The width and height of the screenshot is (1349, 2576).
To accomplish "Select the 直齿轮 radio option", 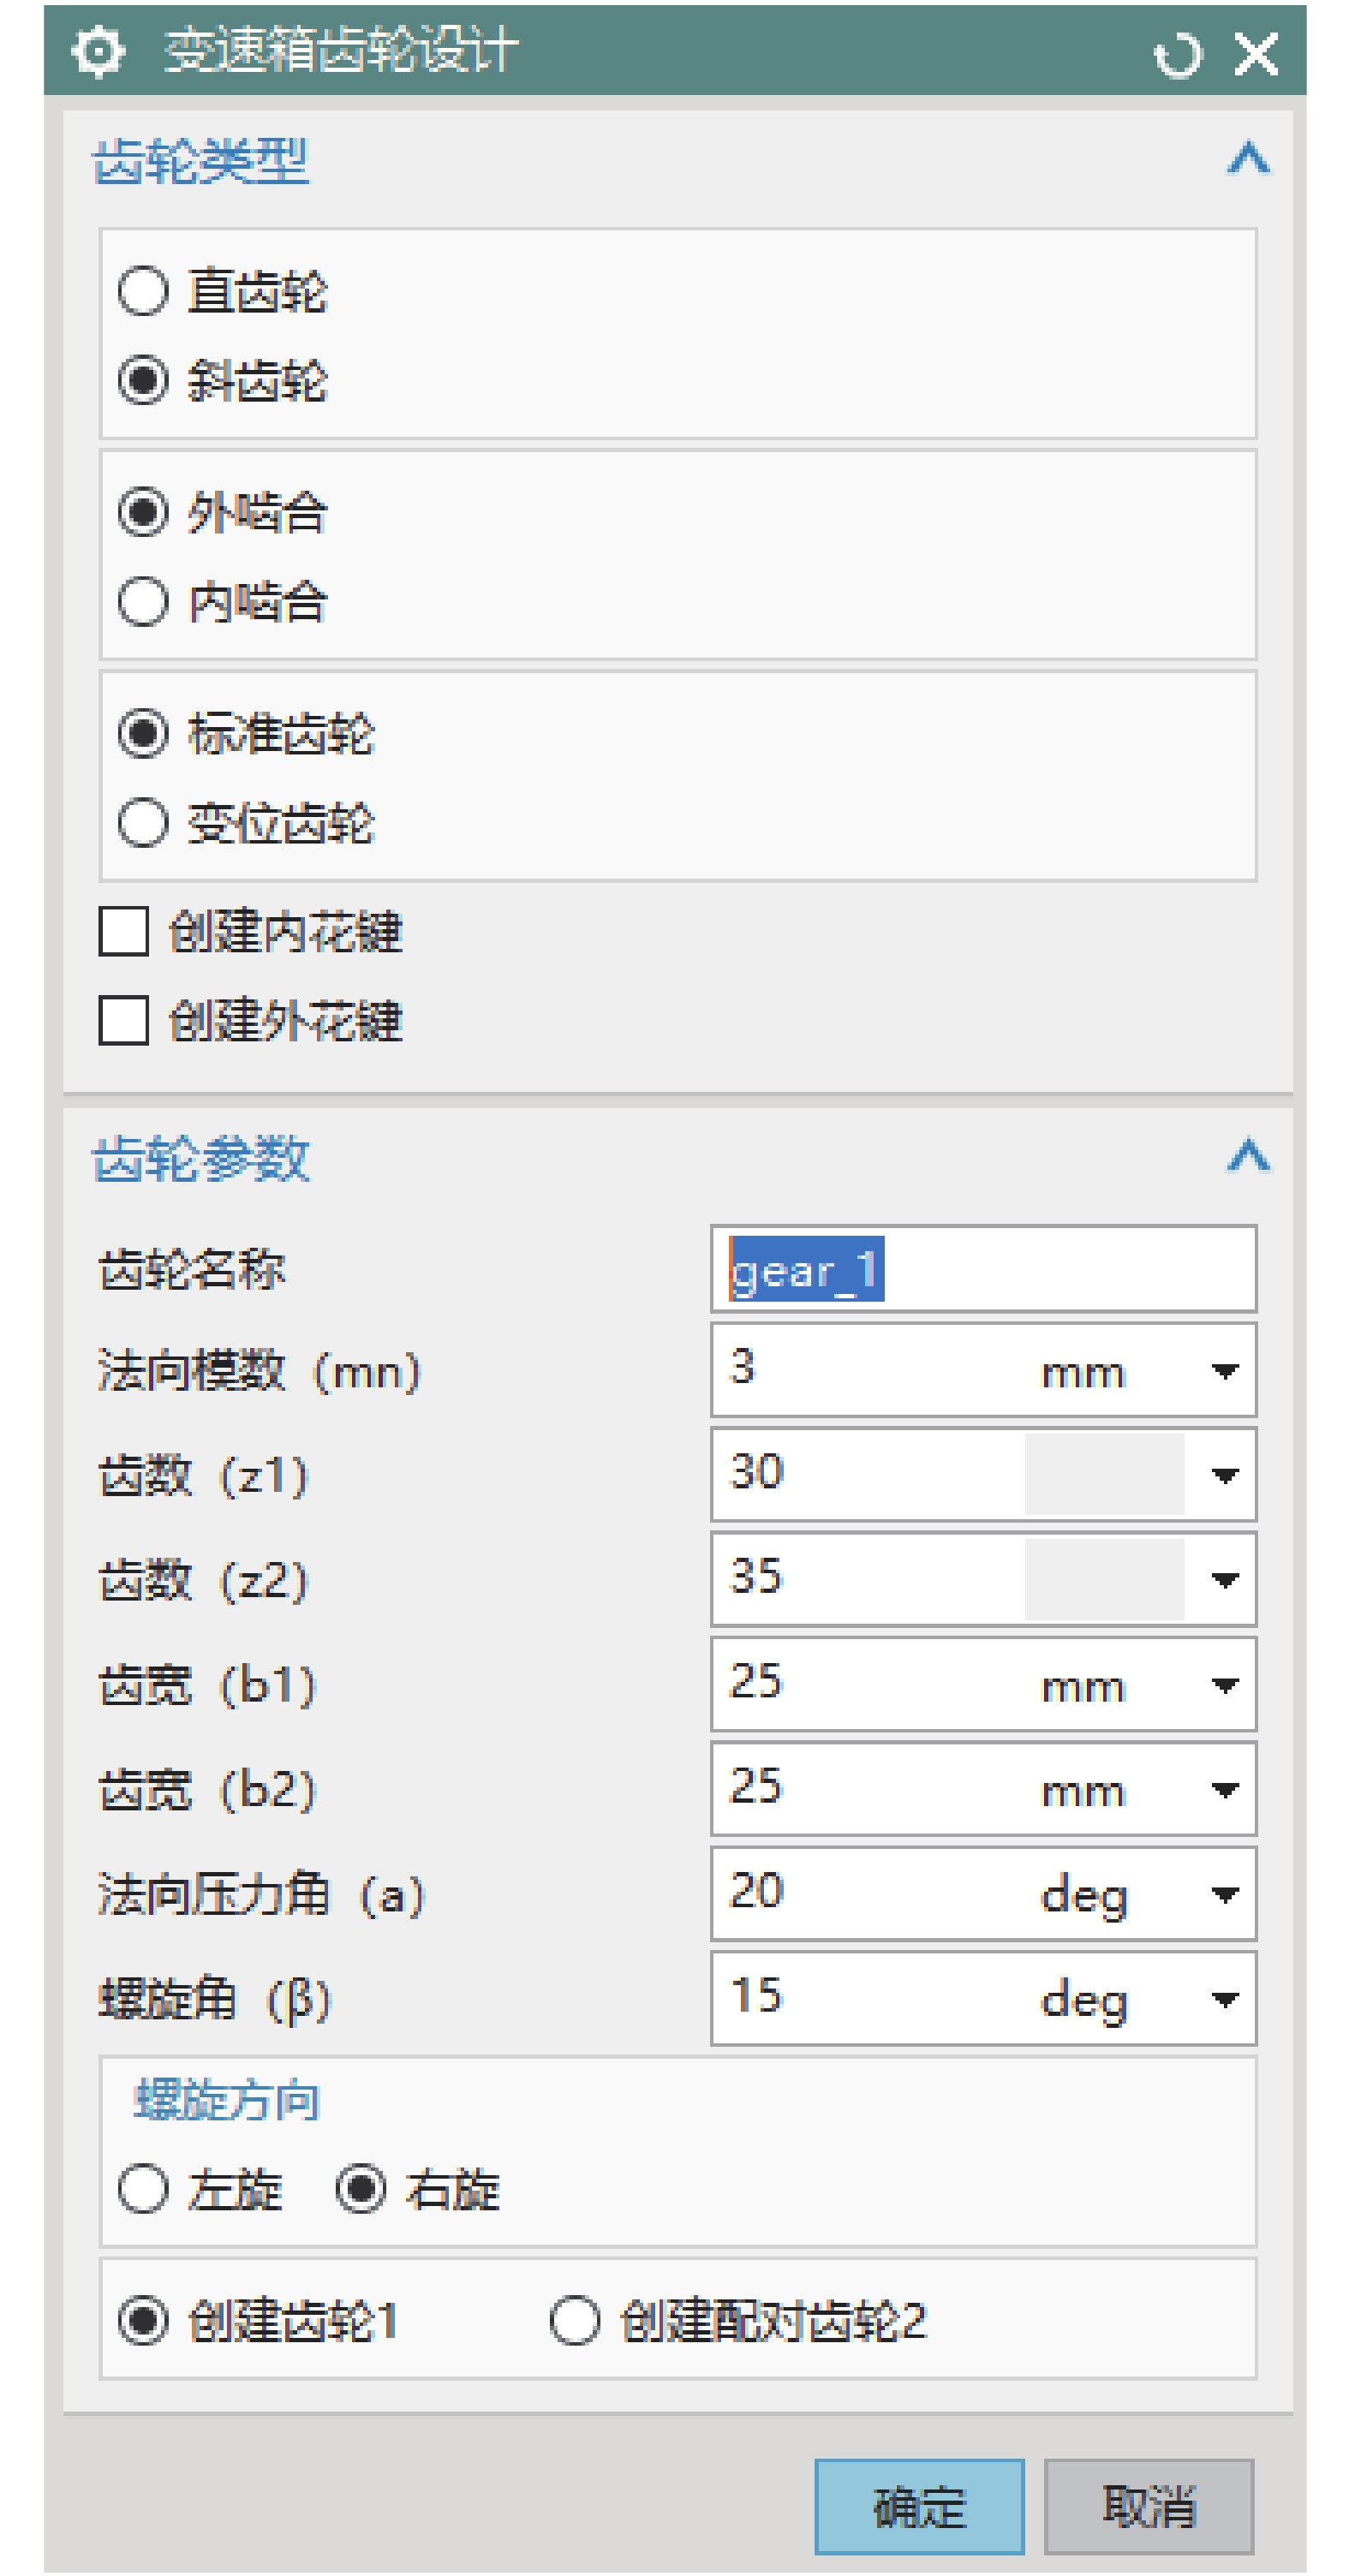I will point(143,292).
